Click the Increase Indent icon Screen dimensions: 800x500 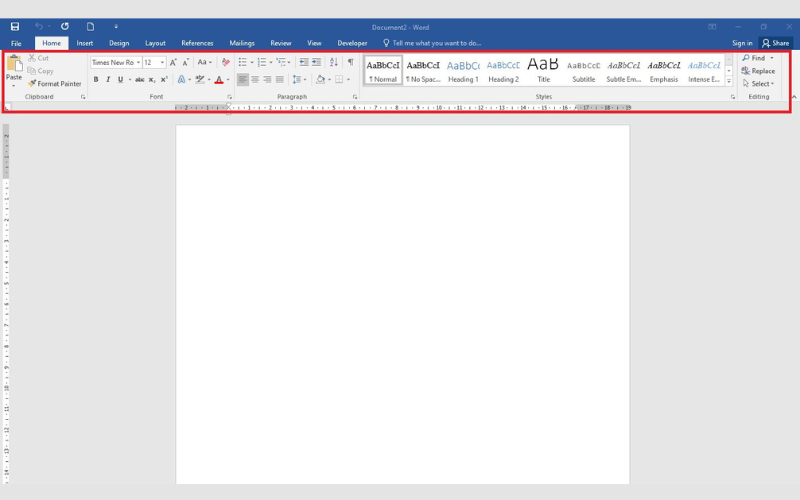317,62
